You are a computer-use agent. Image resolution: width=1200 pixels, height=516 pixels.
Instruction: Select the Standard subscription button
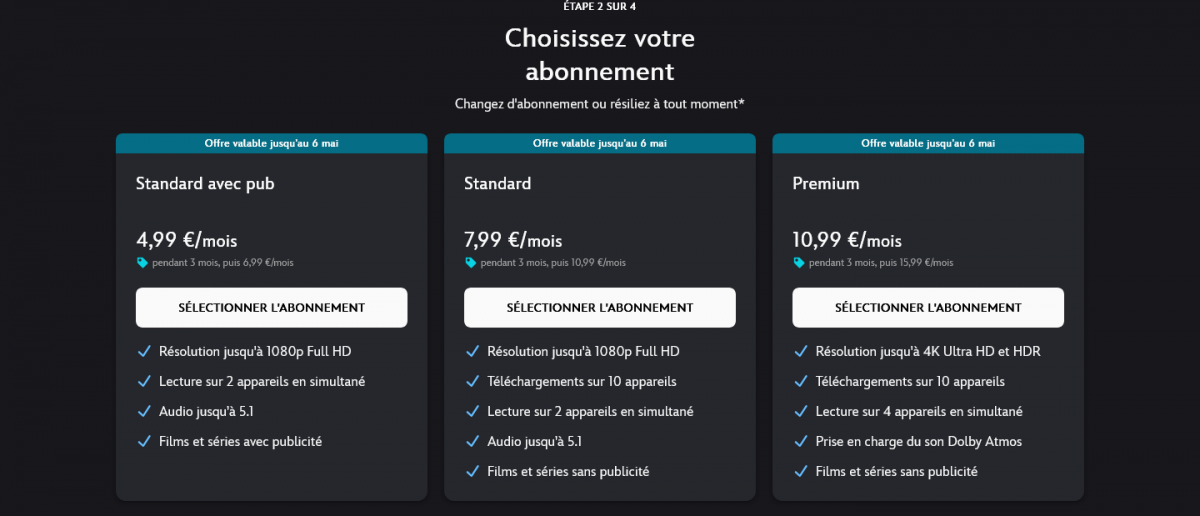(599, 307)
